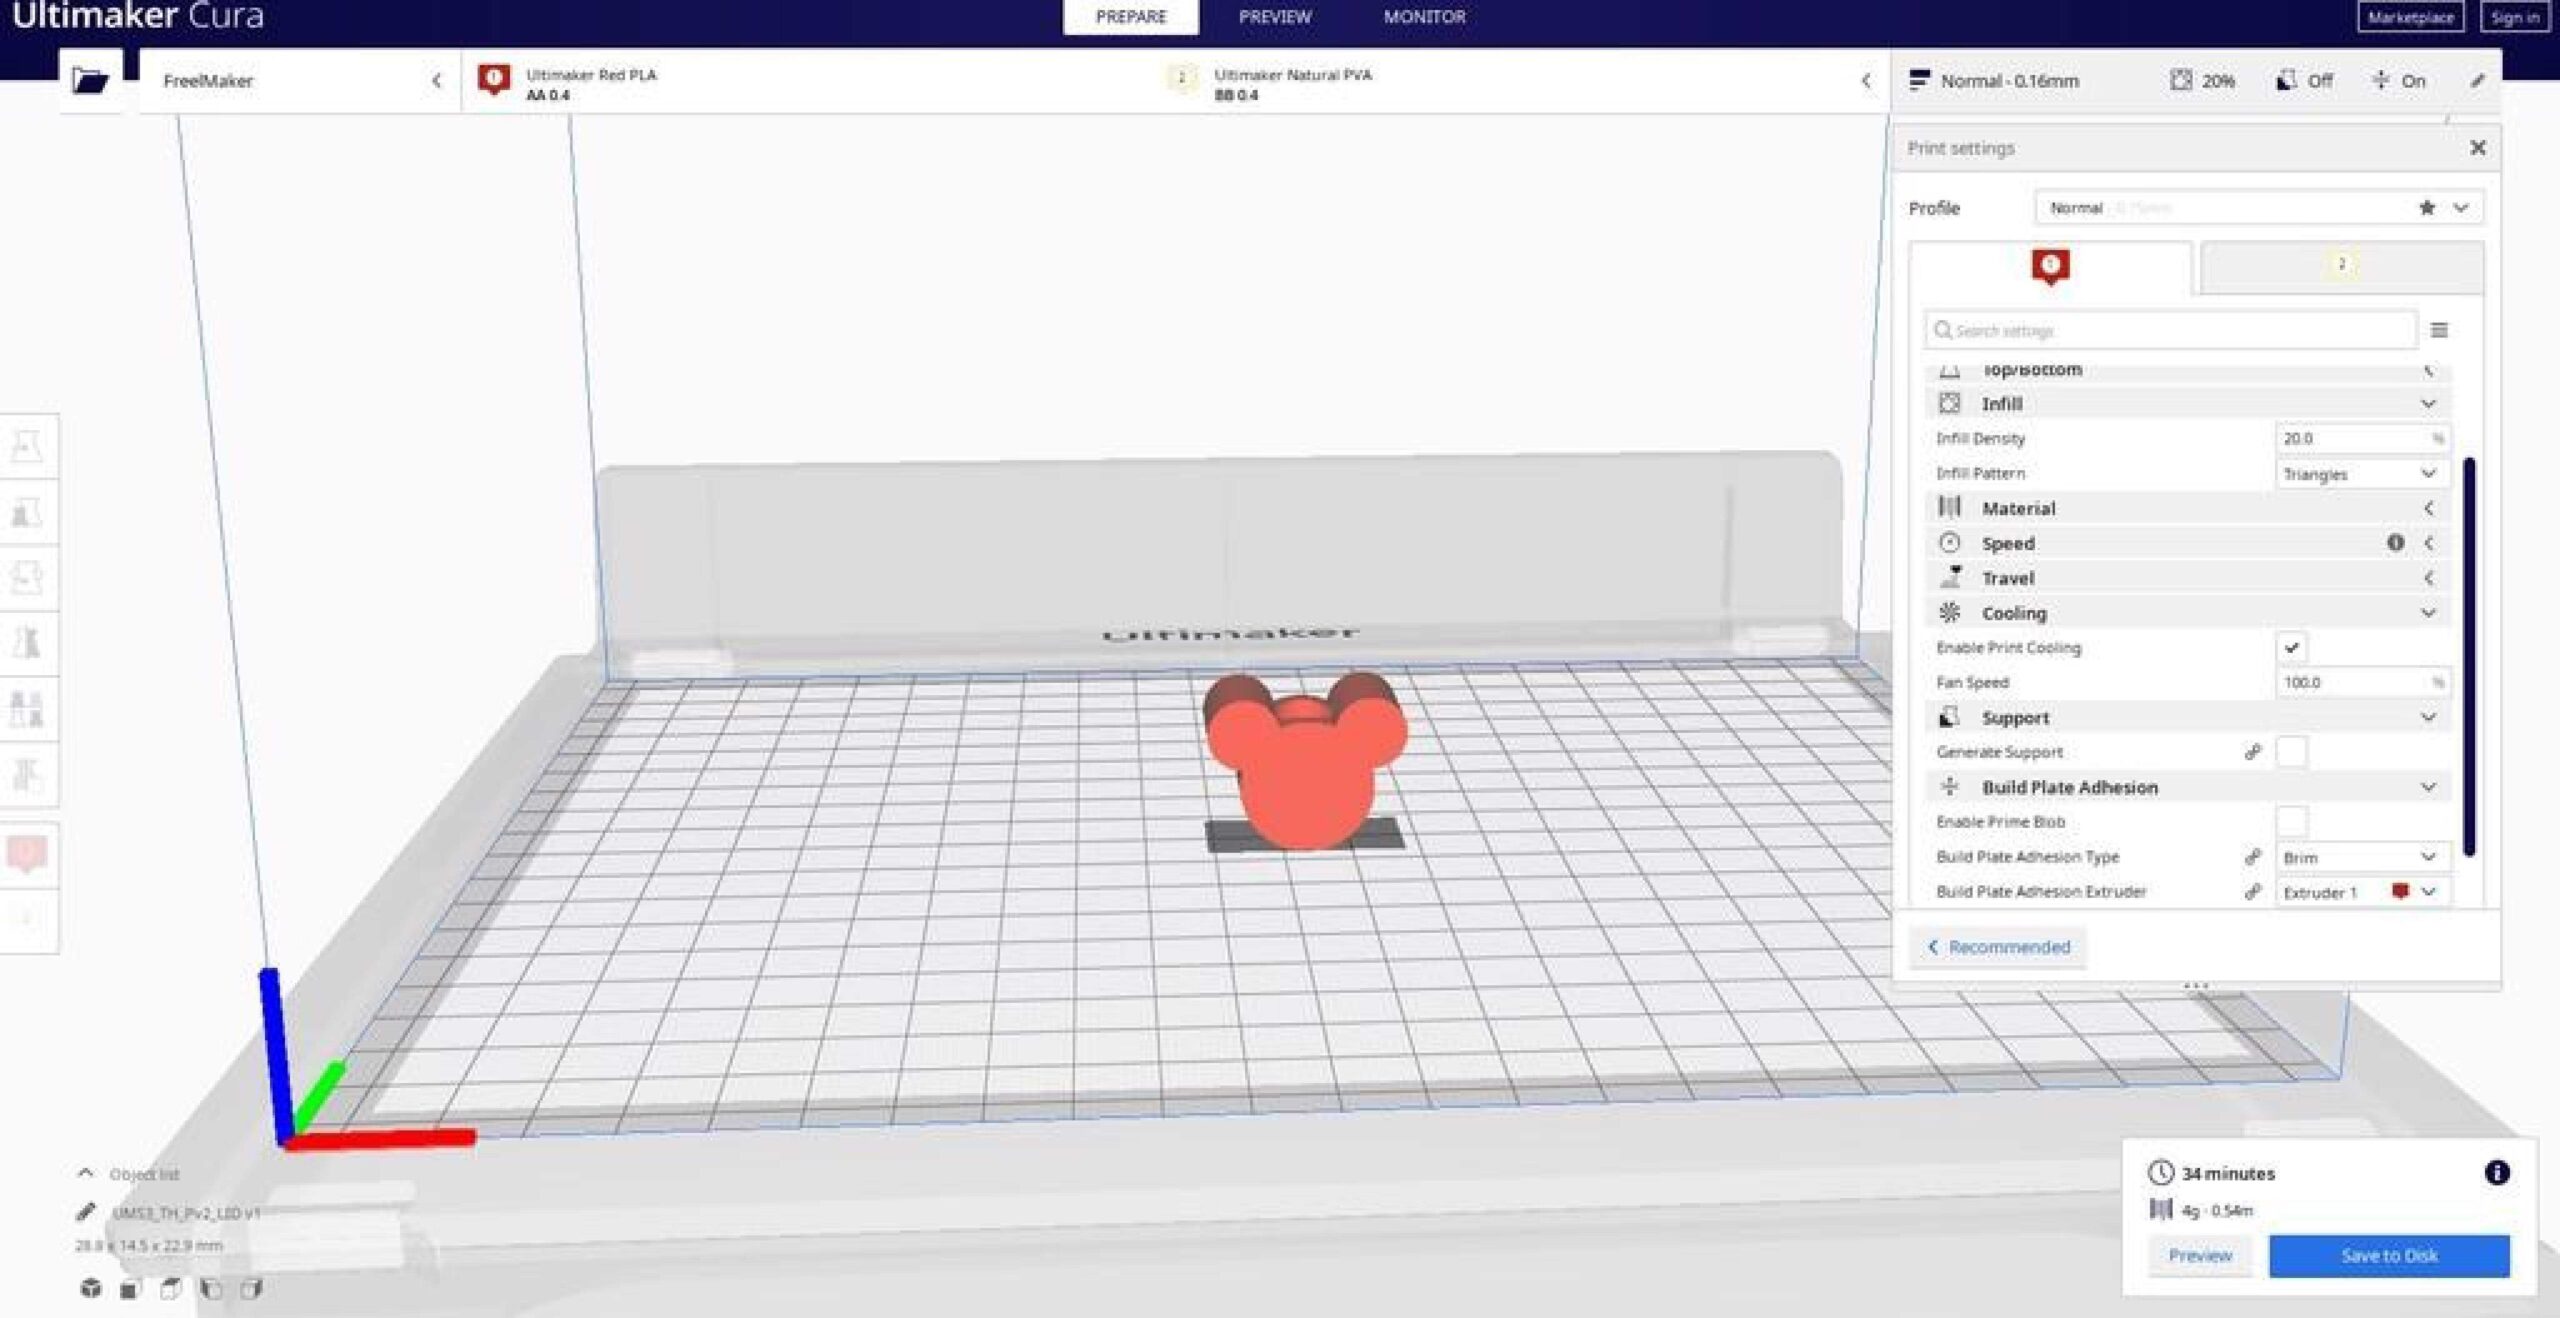Collapse the Object list caret
2560x1318 pixels.
click(x=86, y=1173)
